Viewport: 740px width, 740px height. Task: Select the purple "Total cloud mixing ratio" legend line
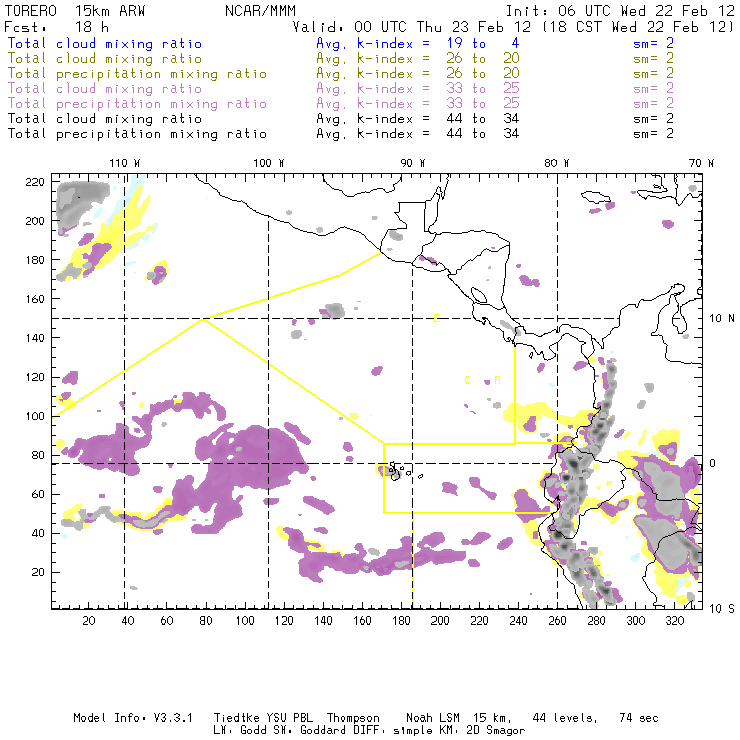tap(105, 89)
